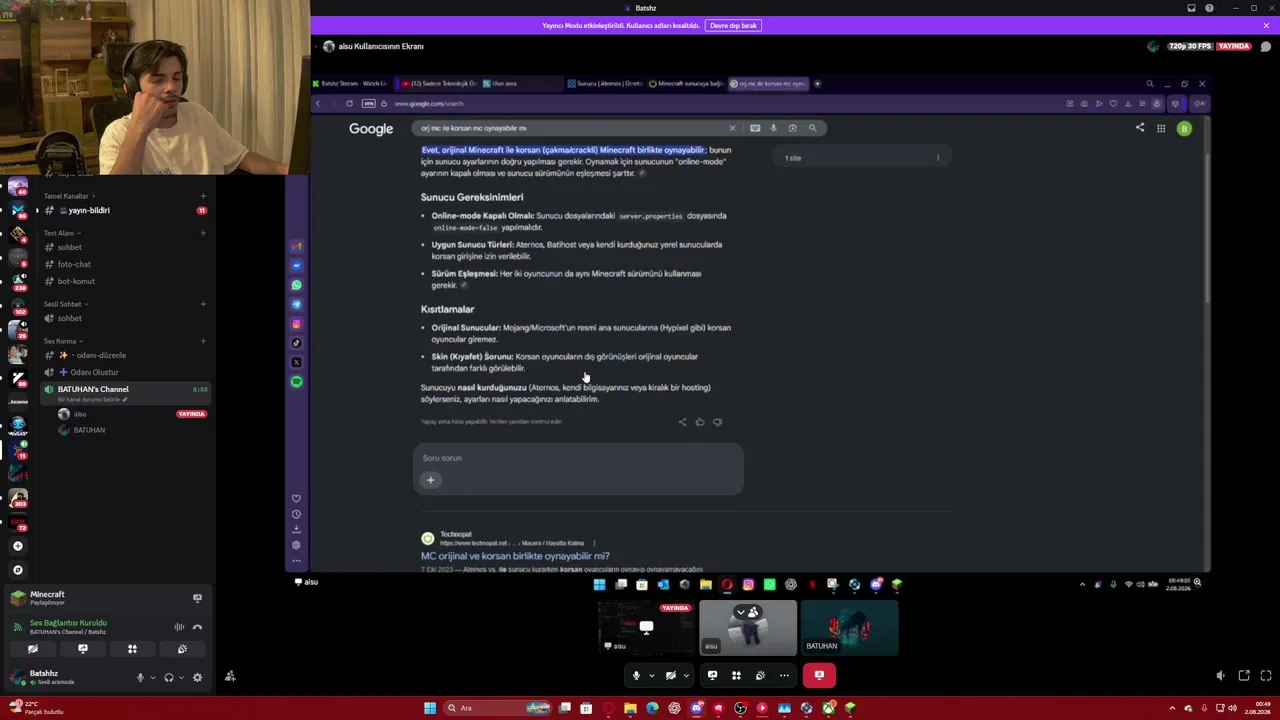Stream Minecraft using the activity panel icon
The height and width of the screenshot is (720, 1280).
pos(197,598)
